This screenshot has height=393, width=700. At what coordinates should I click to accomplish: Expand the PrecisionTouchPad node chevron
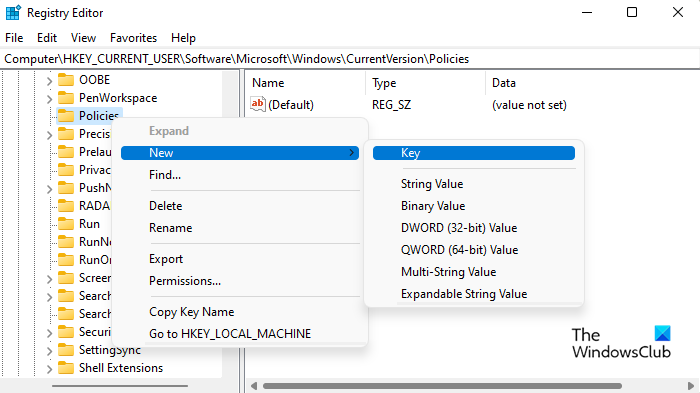(x=49, y=135)
